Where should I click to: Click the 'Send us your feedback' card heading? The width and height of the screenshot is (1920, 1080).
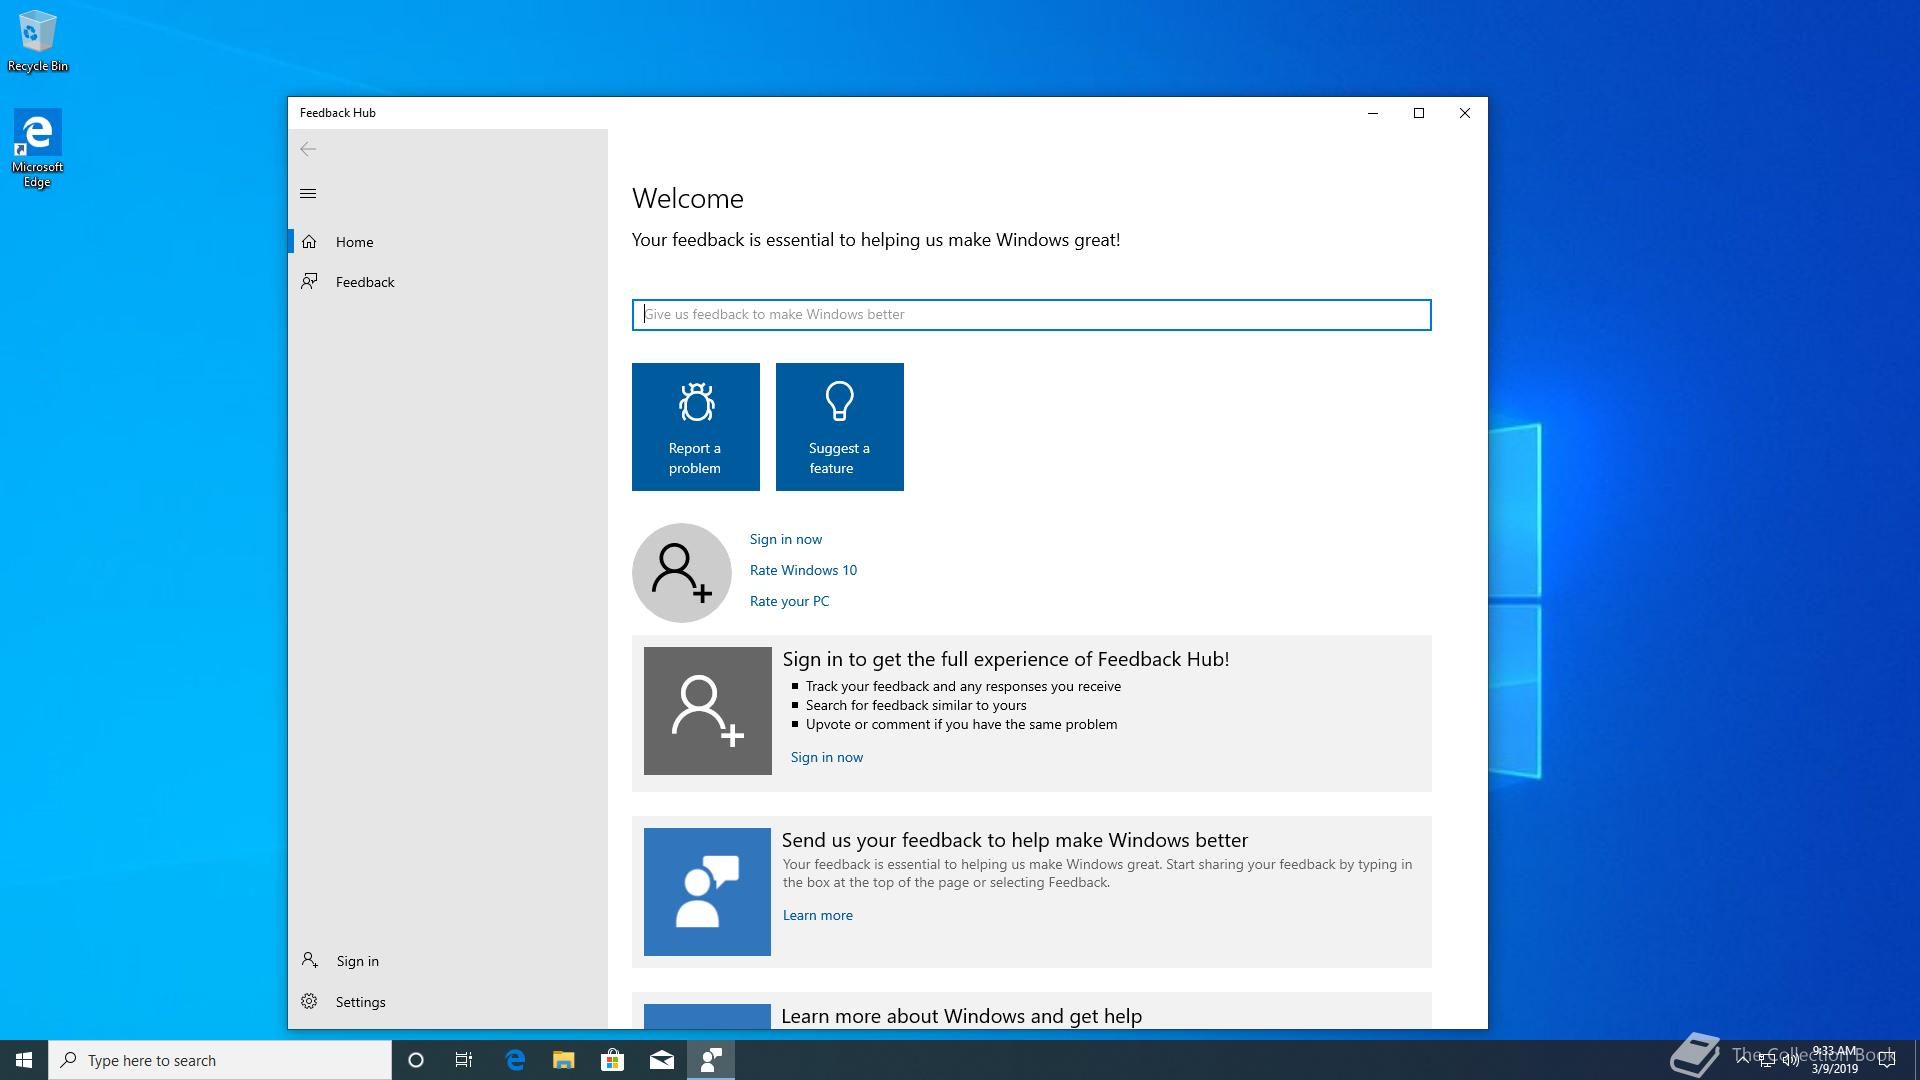pyautogui.click(x=1015, y=840)
